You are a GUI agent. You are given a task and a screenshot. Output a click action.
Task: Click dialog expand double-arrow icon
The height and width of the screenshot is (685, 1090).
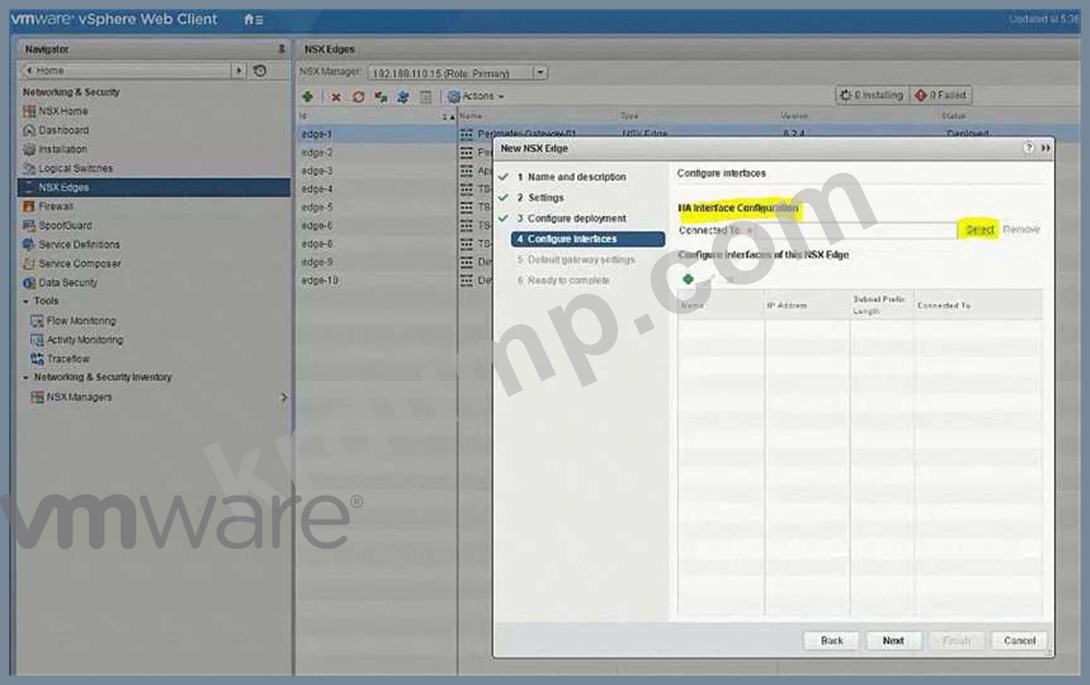[1046, 147]
